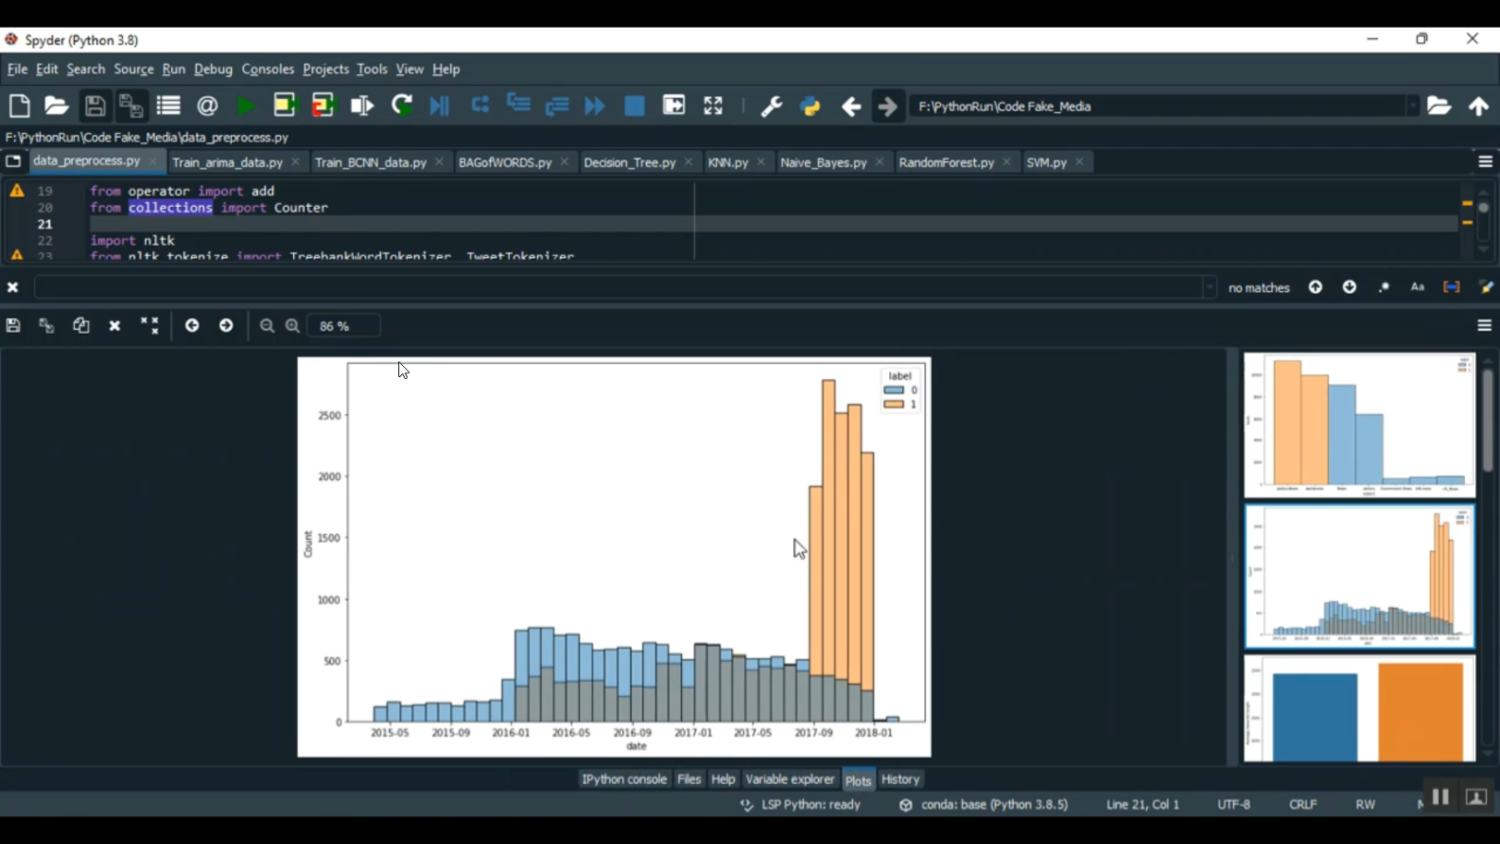The width and height of the screenshot is (1500, 844).
Task: Expand the working directory path dropdown
Action: (x=1412, y=106)
